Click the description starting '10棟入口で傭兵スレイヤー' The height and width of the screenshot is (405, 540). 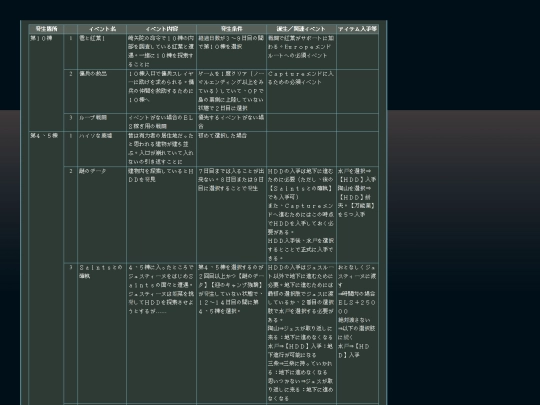162,91
